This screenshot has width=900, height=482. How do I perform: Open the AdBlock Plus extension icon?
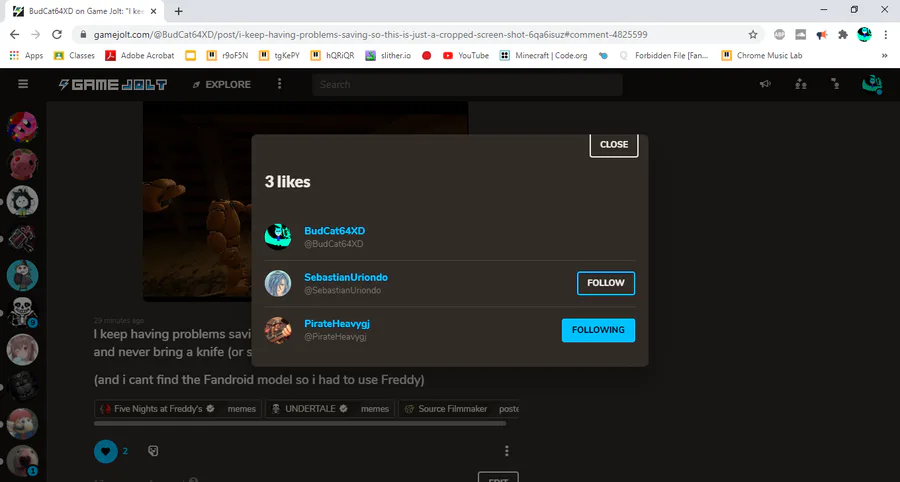pos(779,34)
